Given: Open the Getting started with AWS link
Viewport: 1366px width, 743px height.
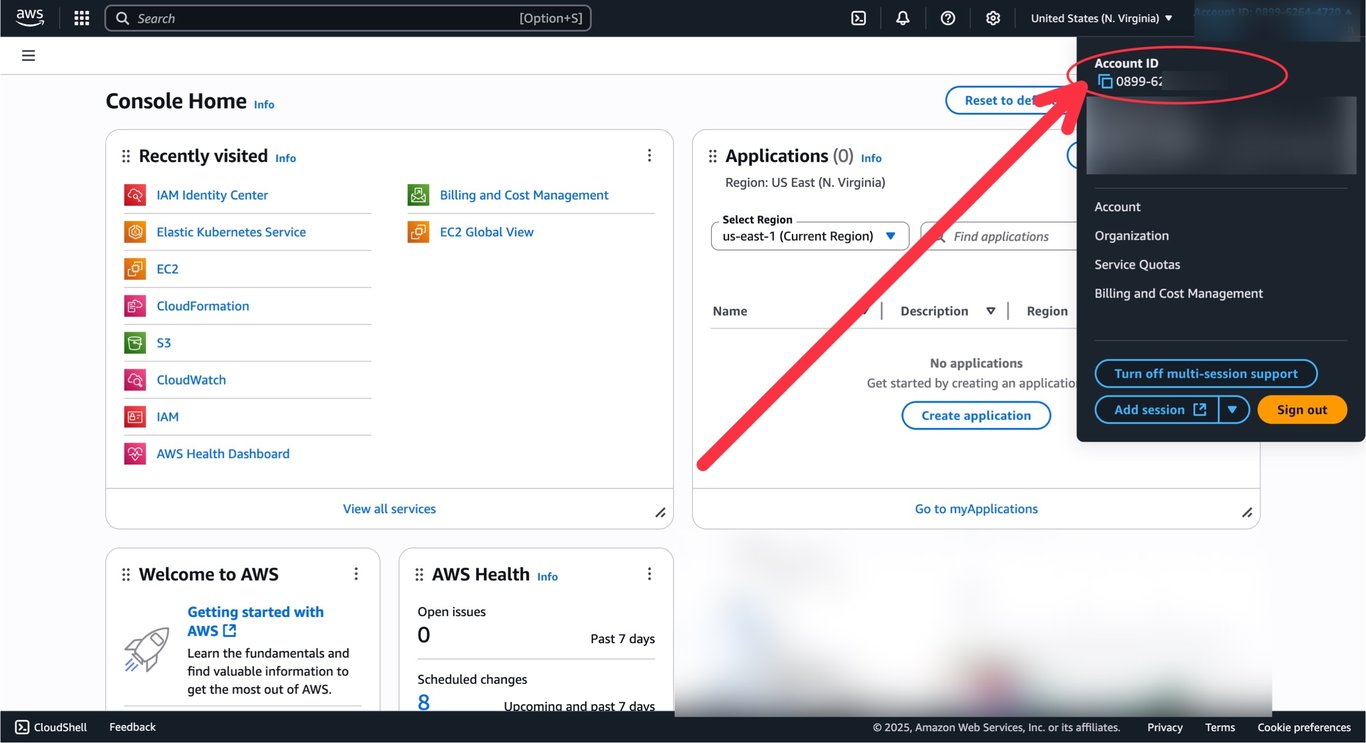Looking at the screenshot, I should pos(256,621).
